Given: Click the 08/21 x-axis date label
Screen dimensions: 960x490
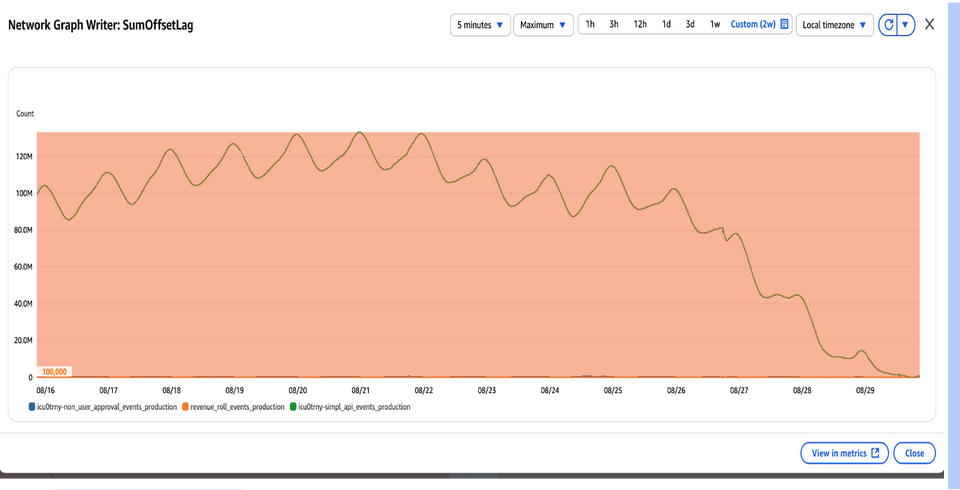Looking at the screenshot, I should [361, 390].
